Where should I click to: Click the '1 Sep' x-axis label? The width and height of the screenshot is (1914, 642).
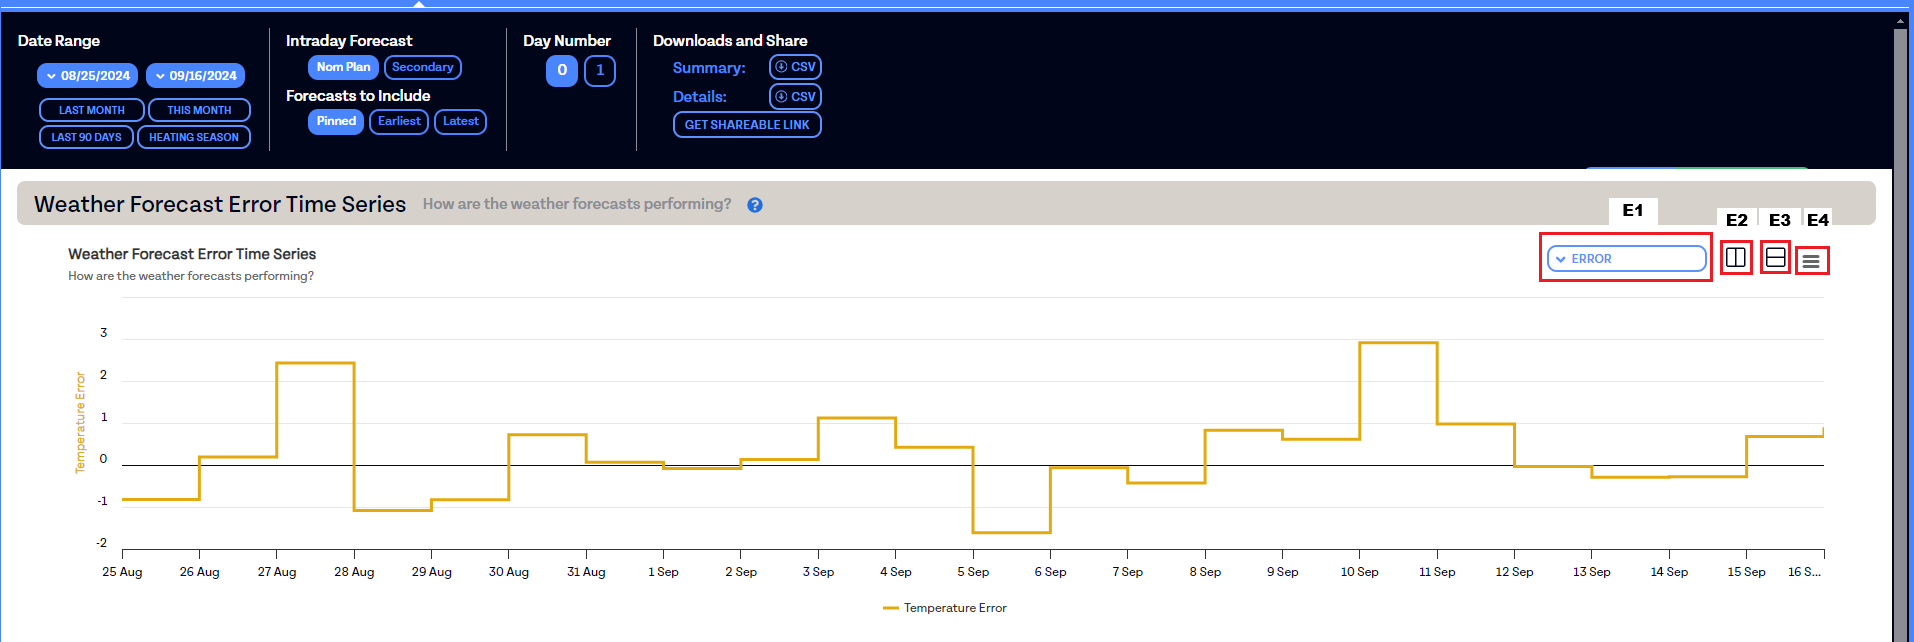coord(663,572)
